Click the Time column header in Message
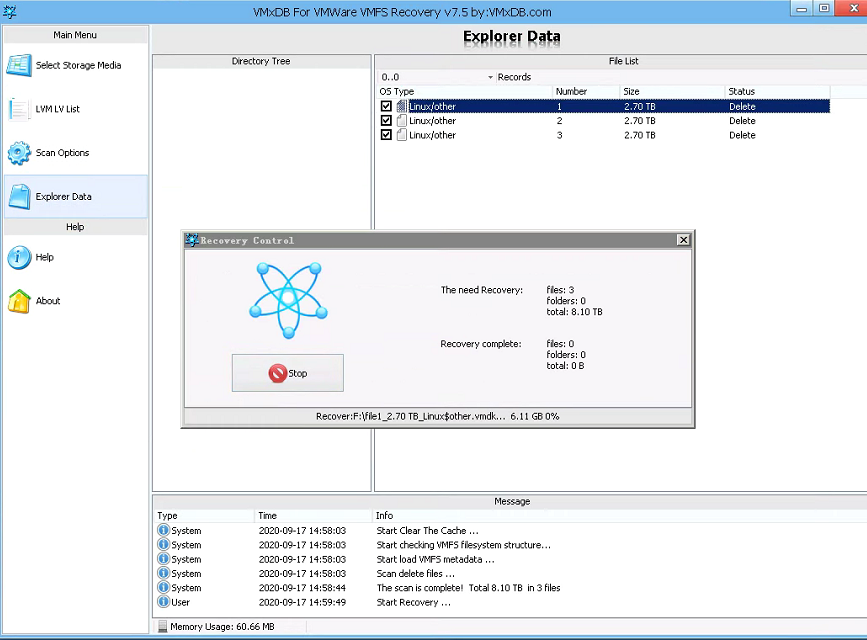This screenshot has width=867, height=640. [314, 516]
